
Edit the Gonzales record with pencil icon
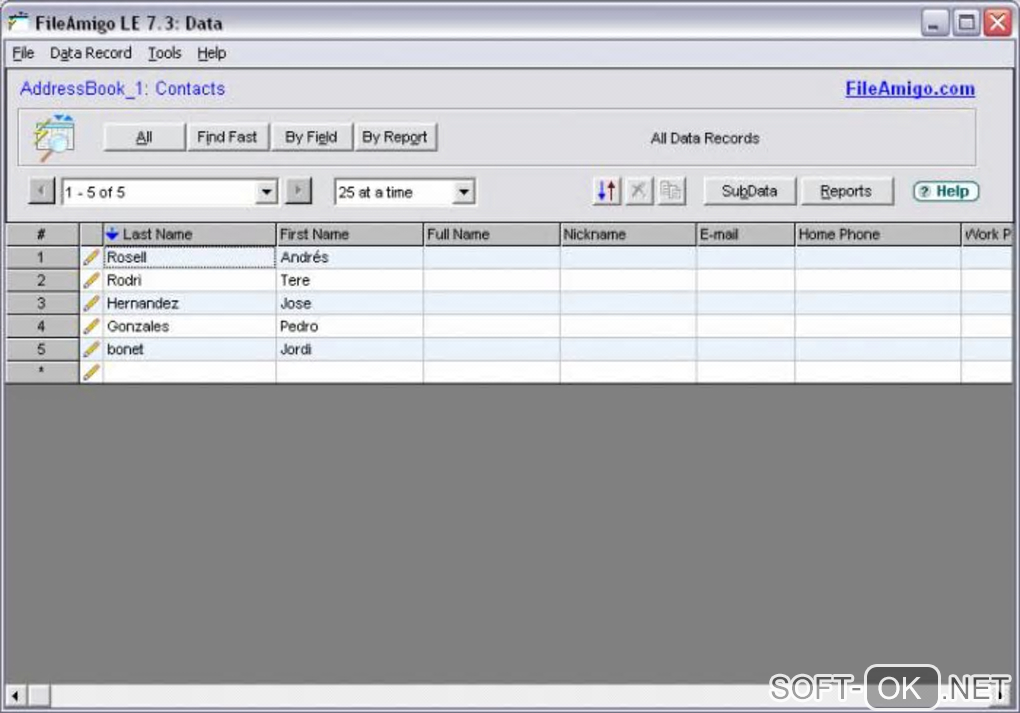point(91,326)
